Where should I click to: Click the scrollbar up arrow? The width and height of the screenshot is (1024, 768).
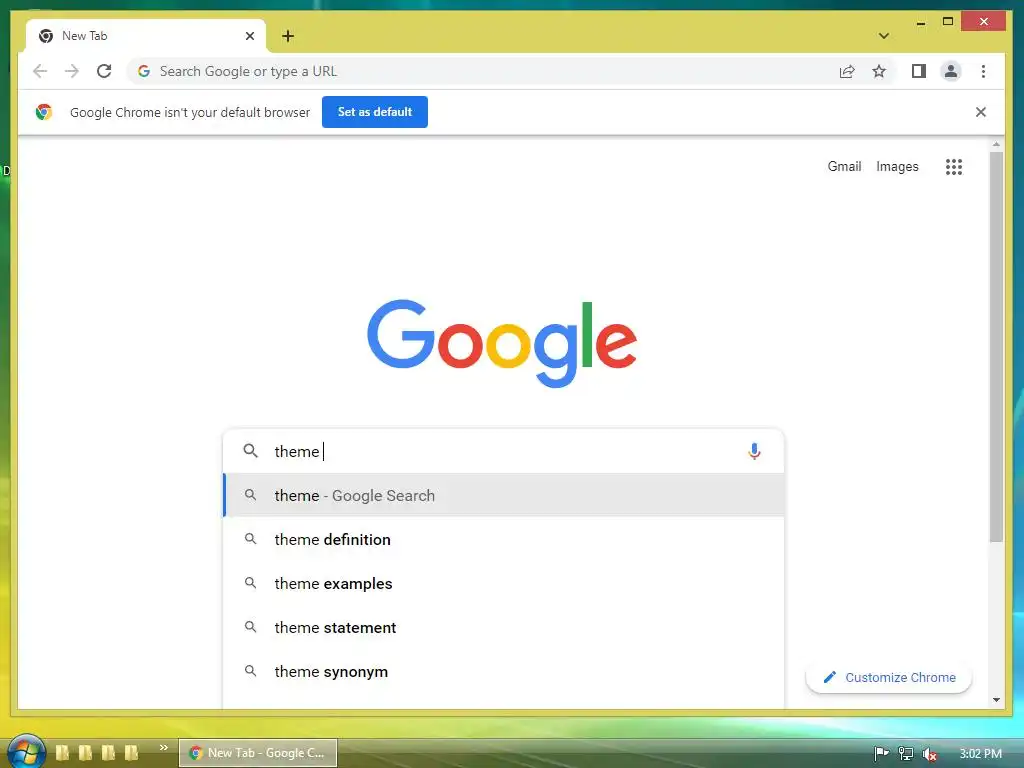[x=996, y=144]
